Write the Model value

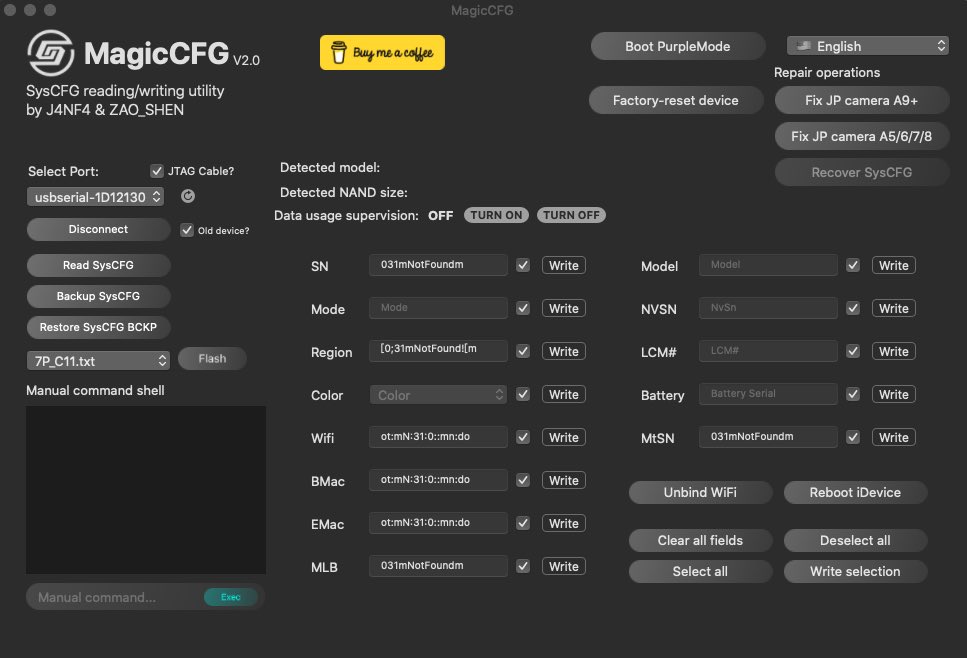[x=894, y=265]
